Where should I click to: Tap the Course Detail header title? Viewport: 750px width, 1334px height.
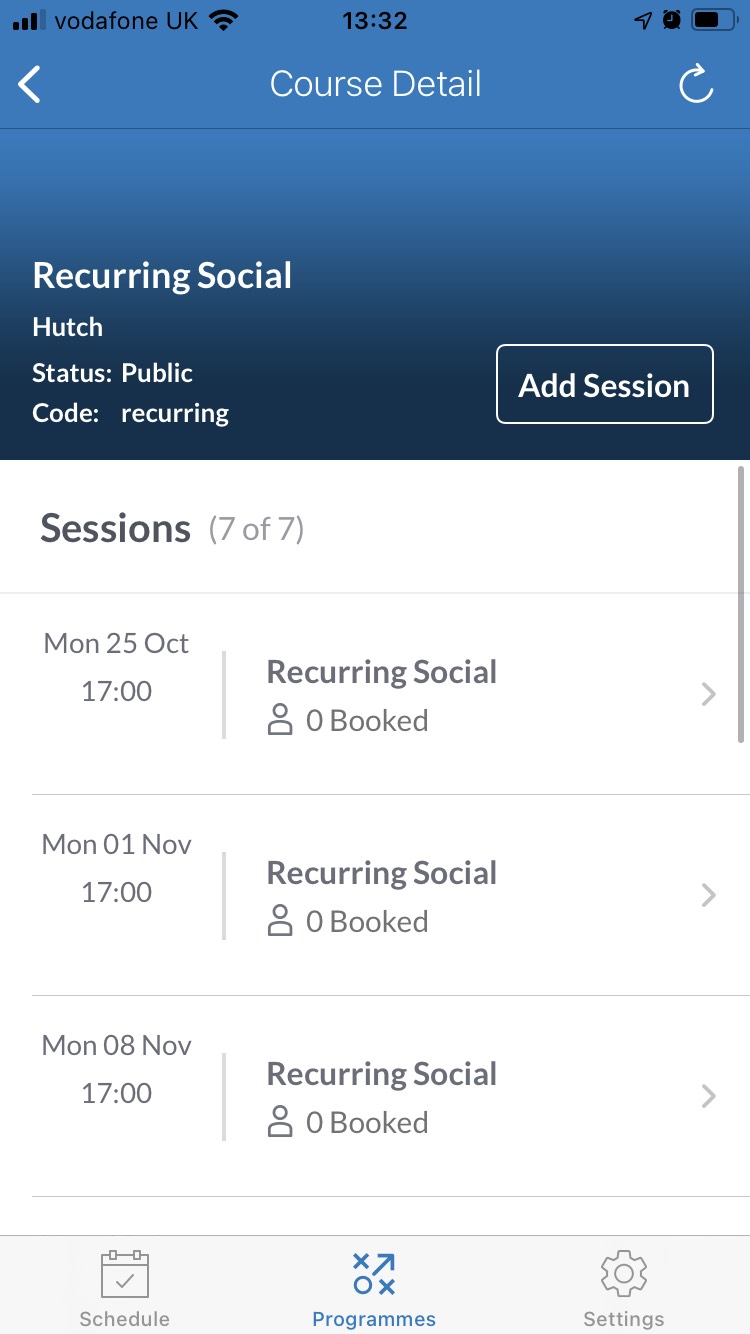tap(375, 84)
